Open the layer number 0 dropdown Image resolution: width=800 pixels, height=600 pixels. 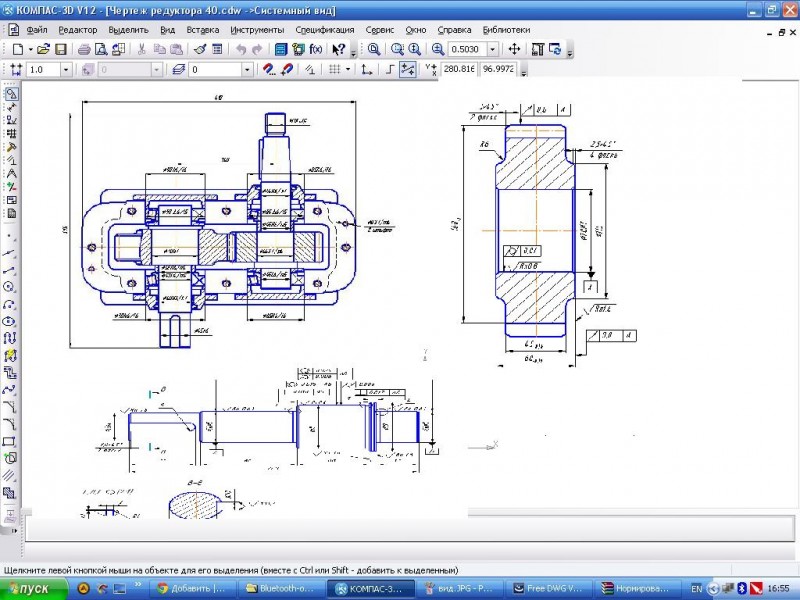[246, 70]
